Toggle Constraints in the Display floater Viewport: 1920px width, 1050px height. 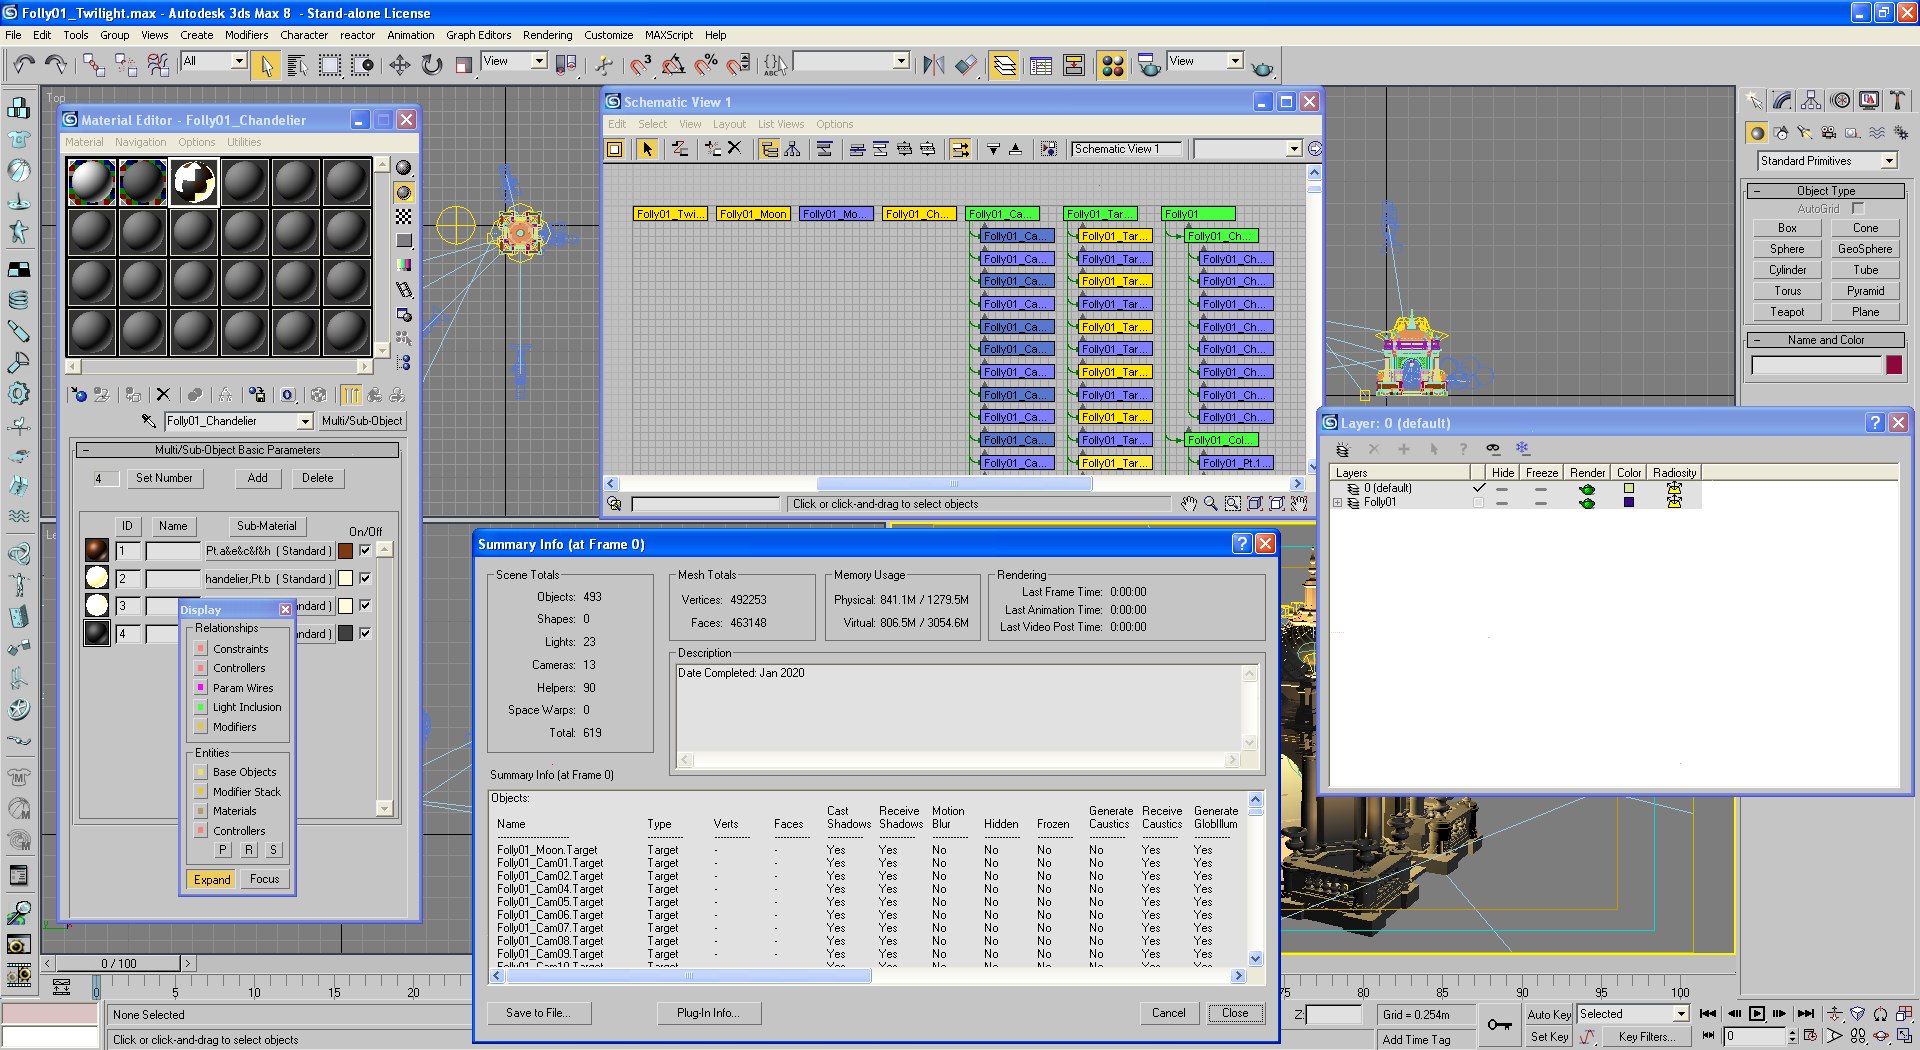[201, 649]
